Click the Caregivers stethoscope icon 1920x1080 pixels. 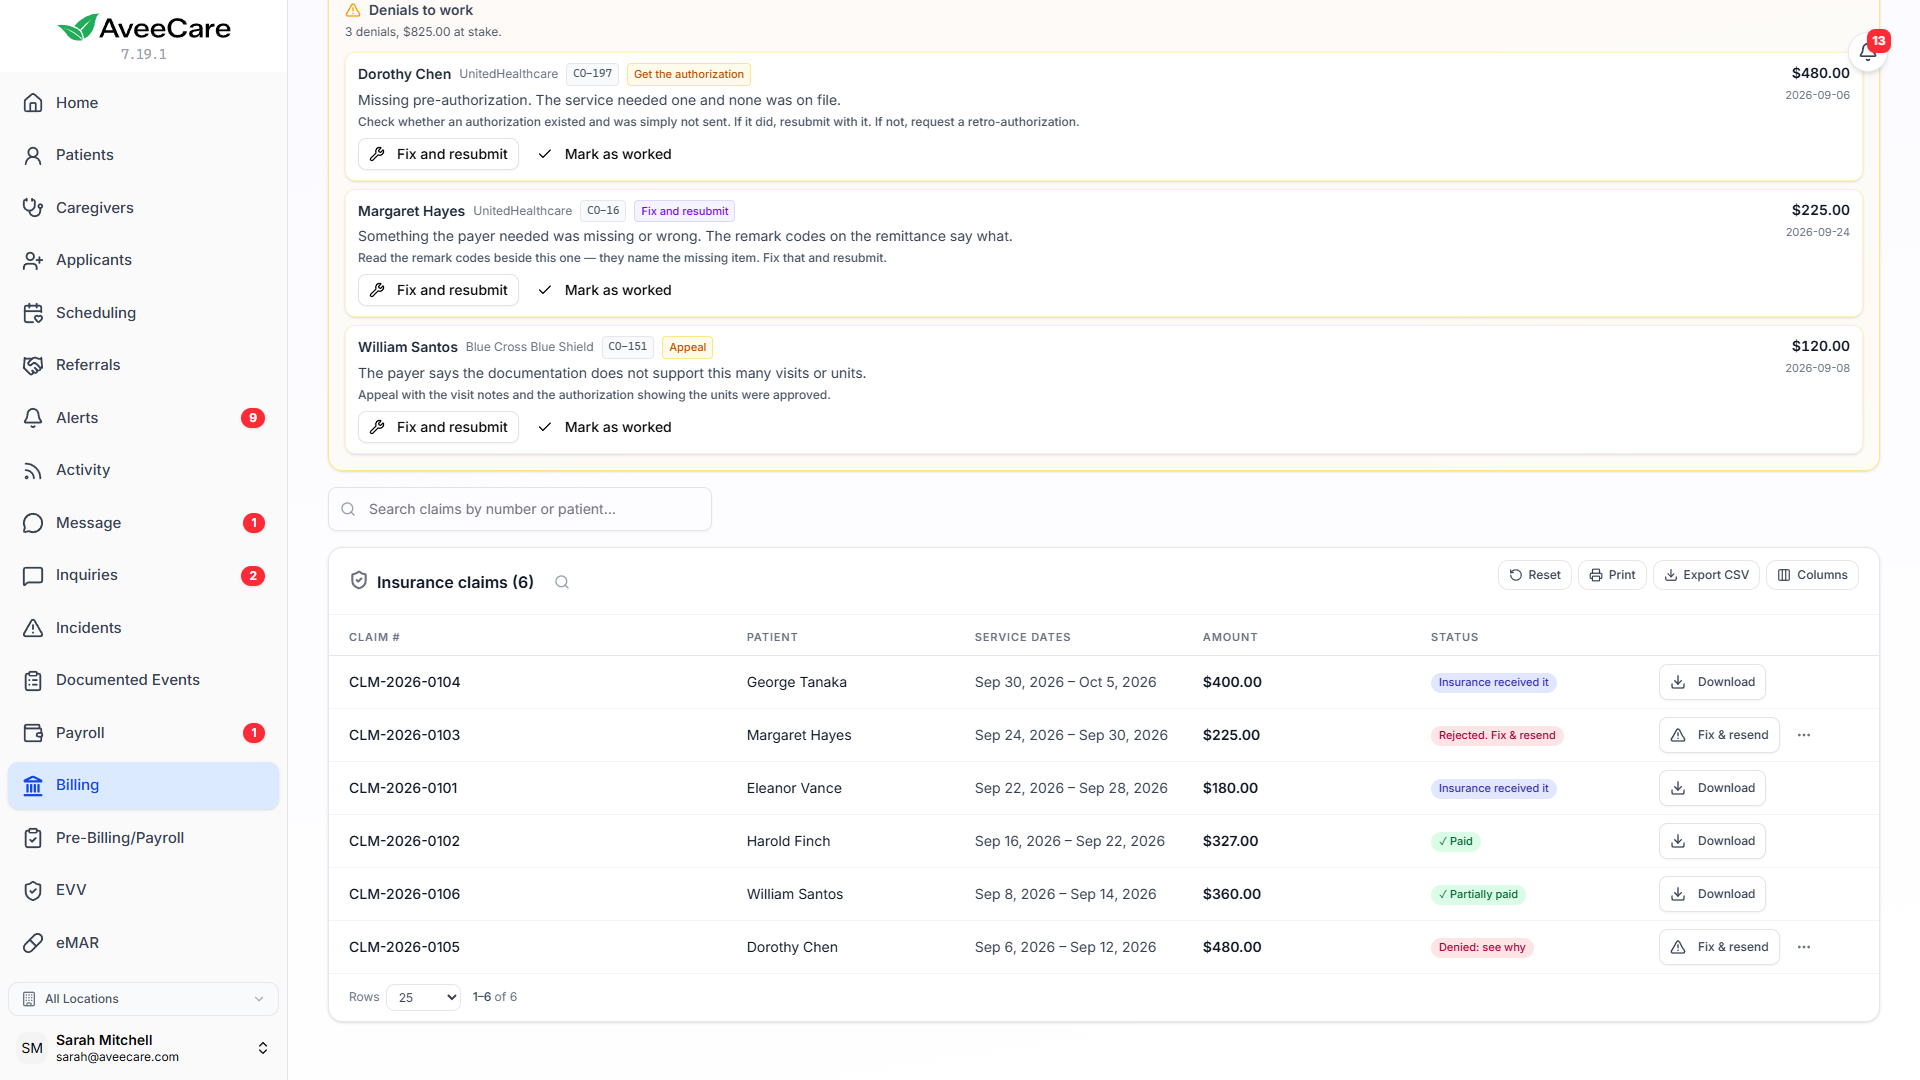click(x=33, y=208)
